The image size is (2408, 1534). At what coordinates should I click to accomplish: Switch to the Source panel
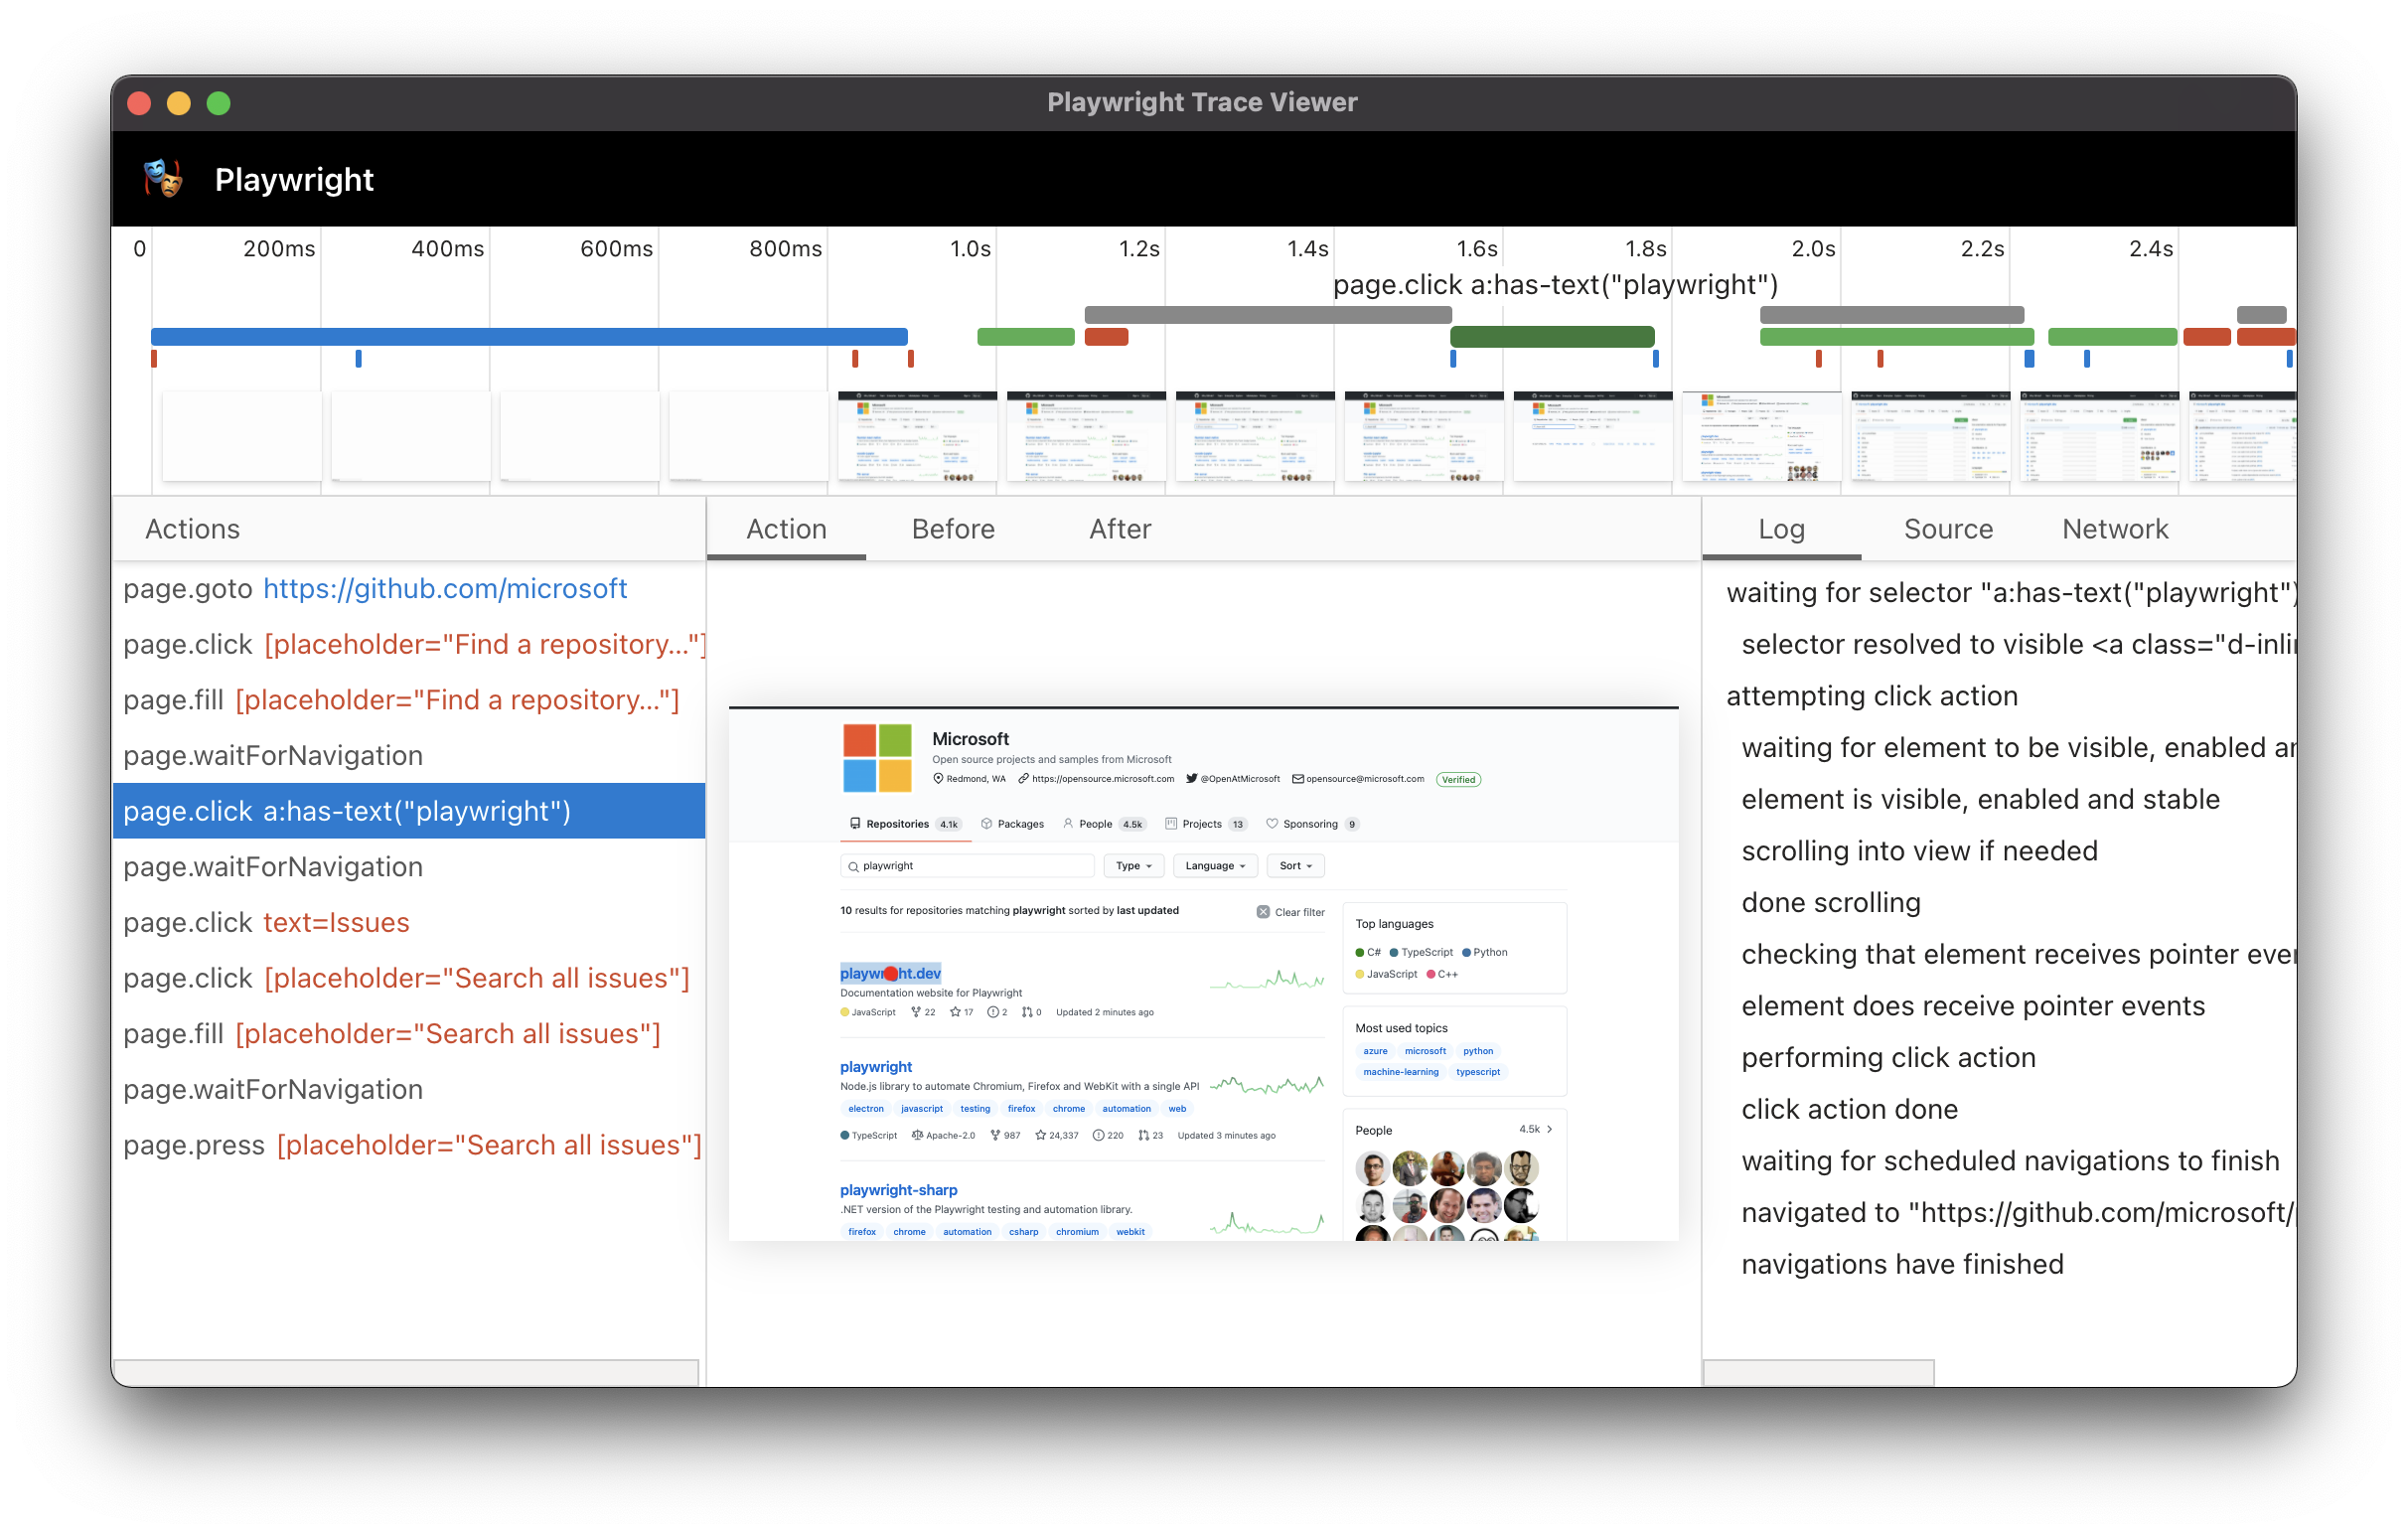[1946, 531]
